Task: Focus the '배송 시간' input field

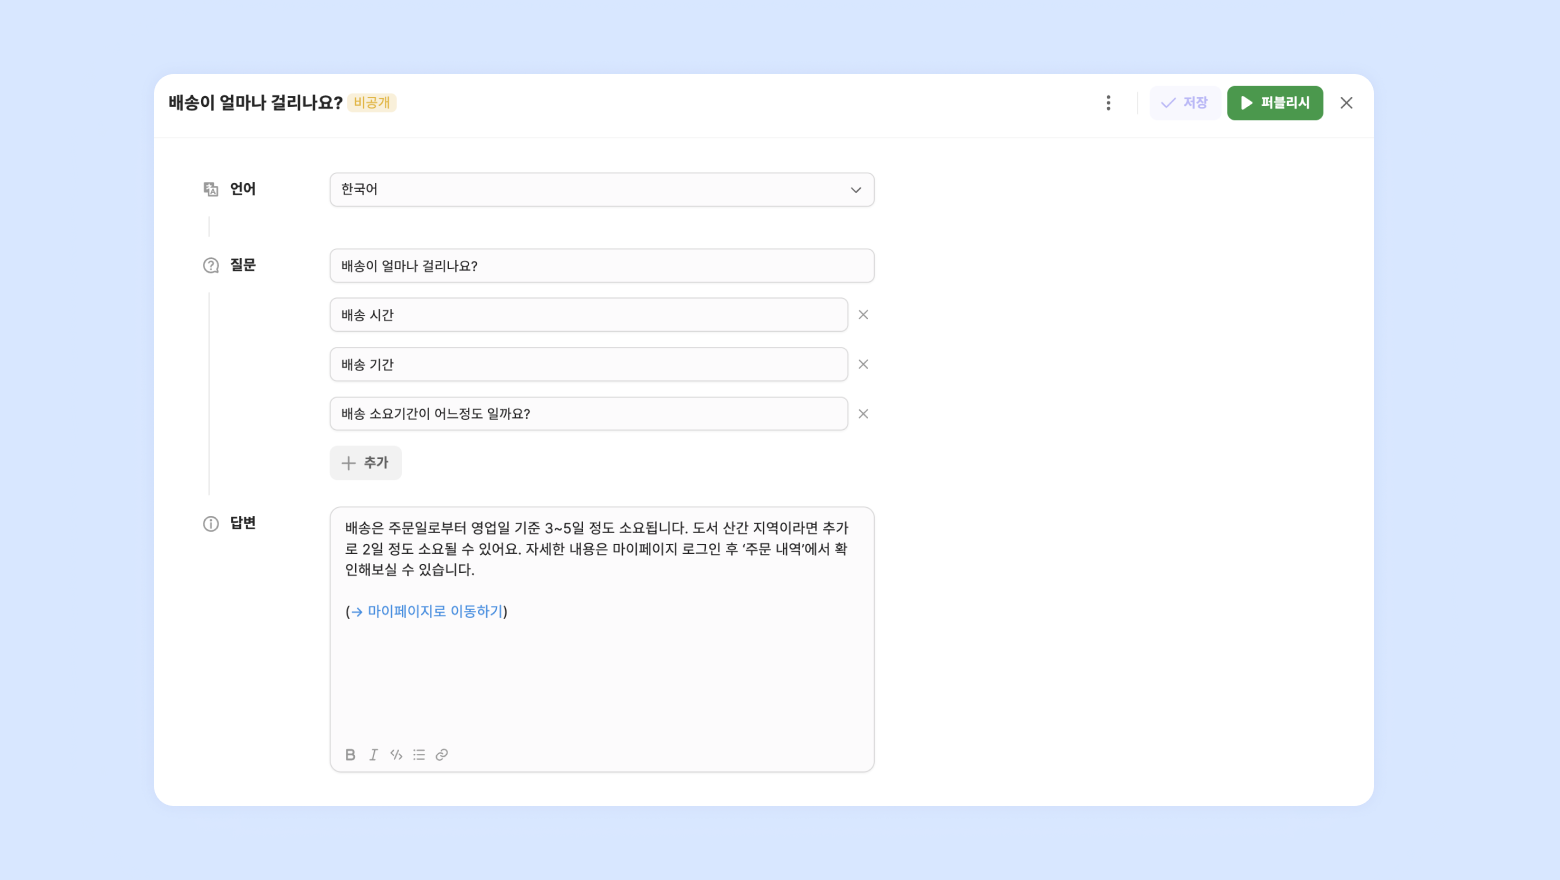Action: point(589,315)
